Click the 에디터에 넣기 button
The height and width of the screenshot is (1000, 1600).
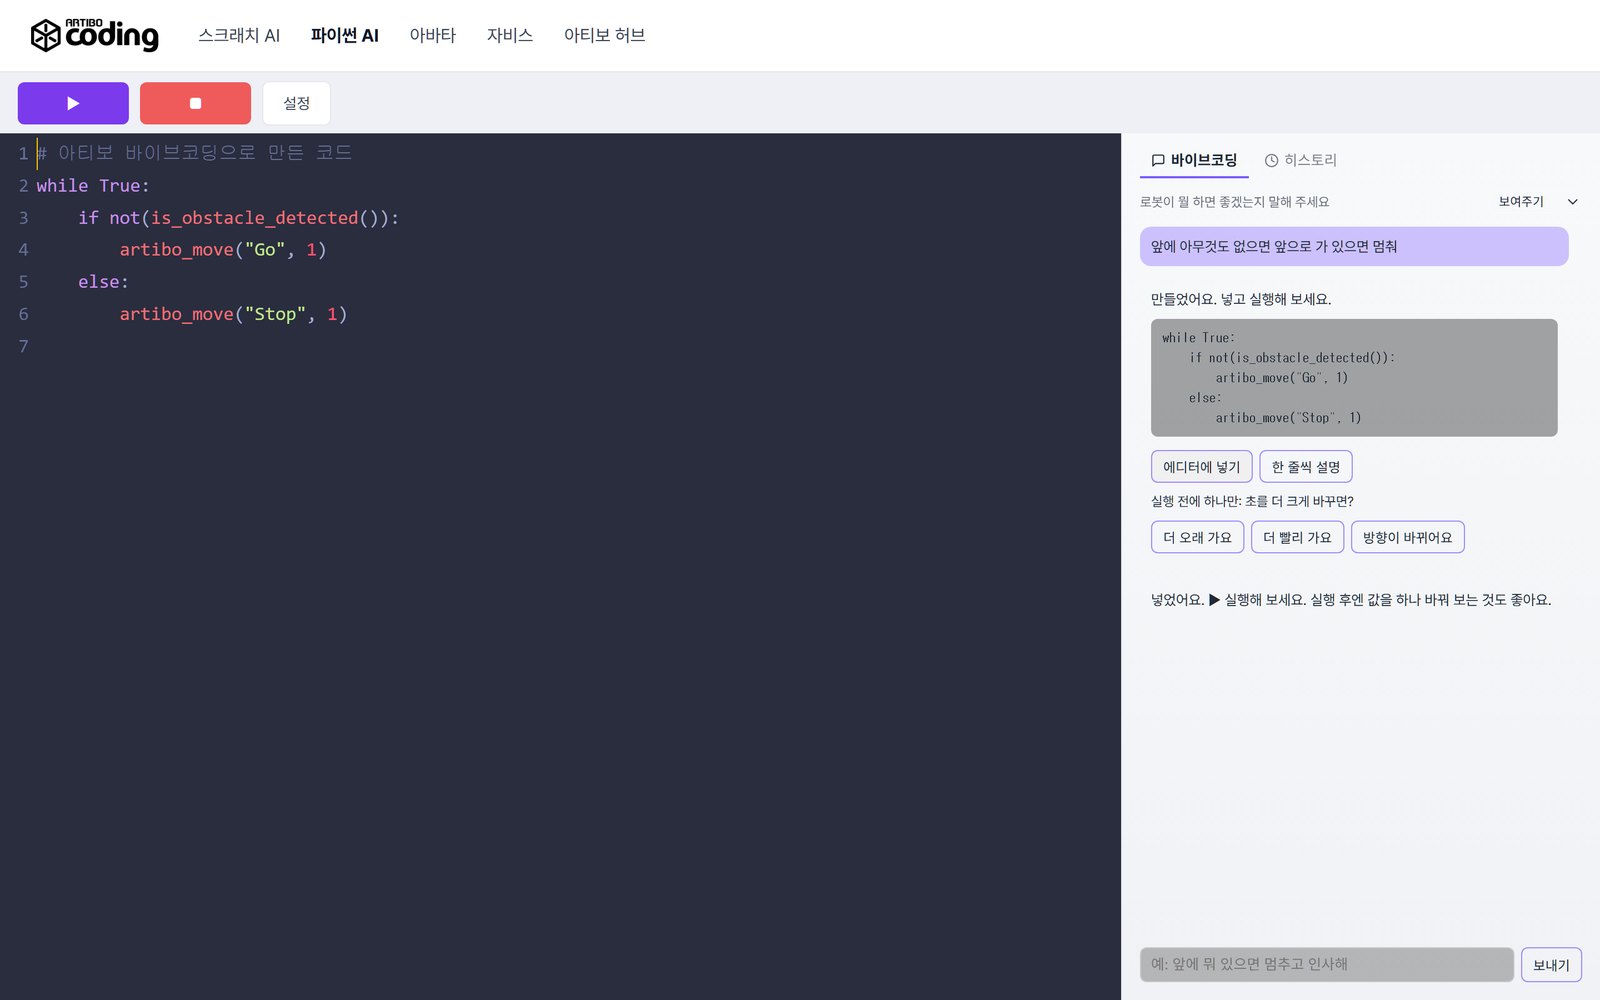(1201, 466)
